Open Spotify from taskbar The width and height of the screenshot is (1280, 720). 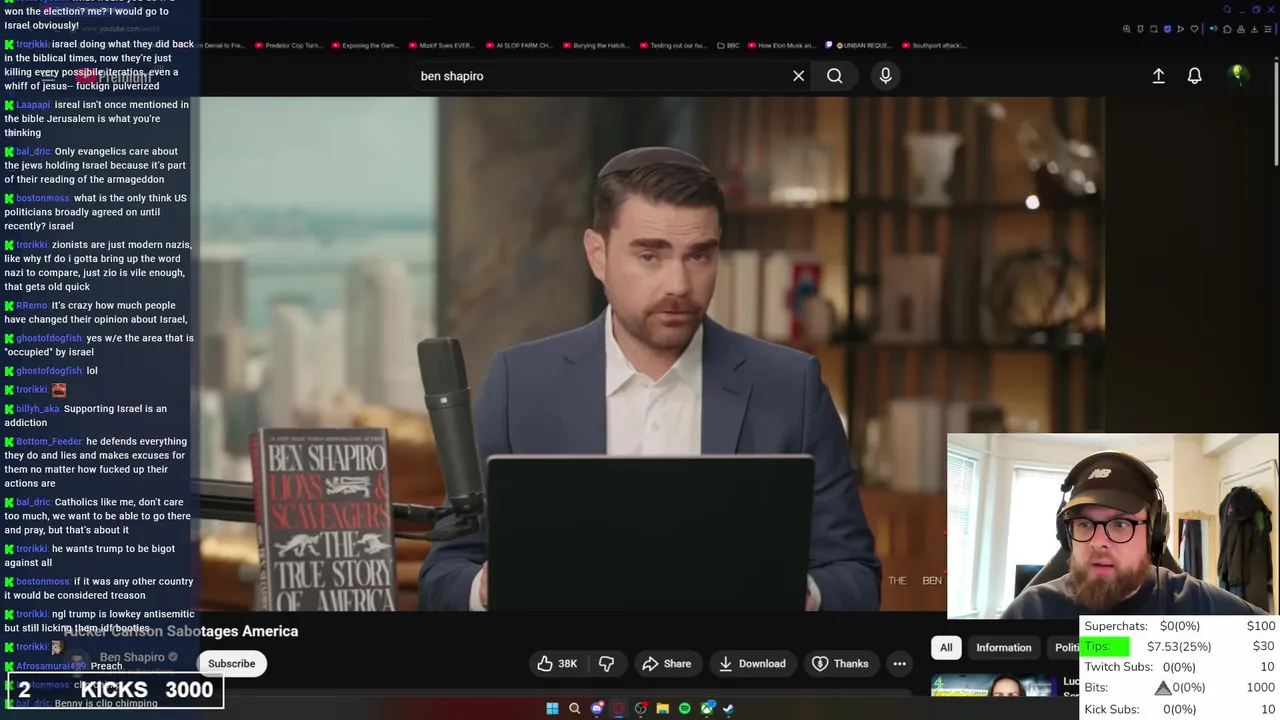(x=685, y=708)
